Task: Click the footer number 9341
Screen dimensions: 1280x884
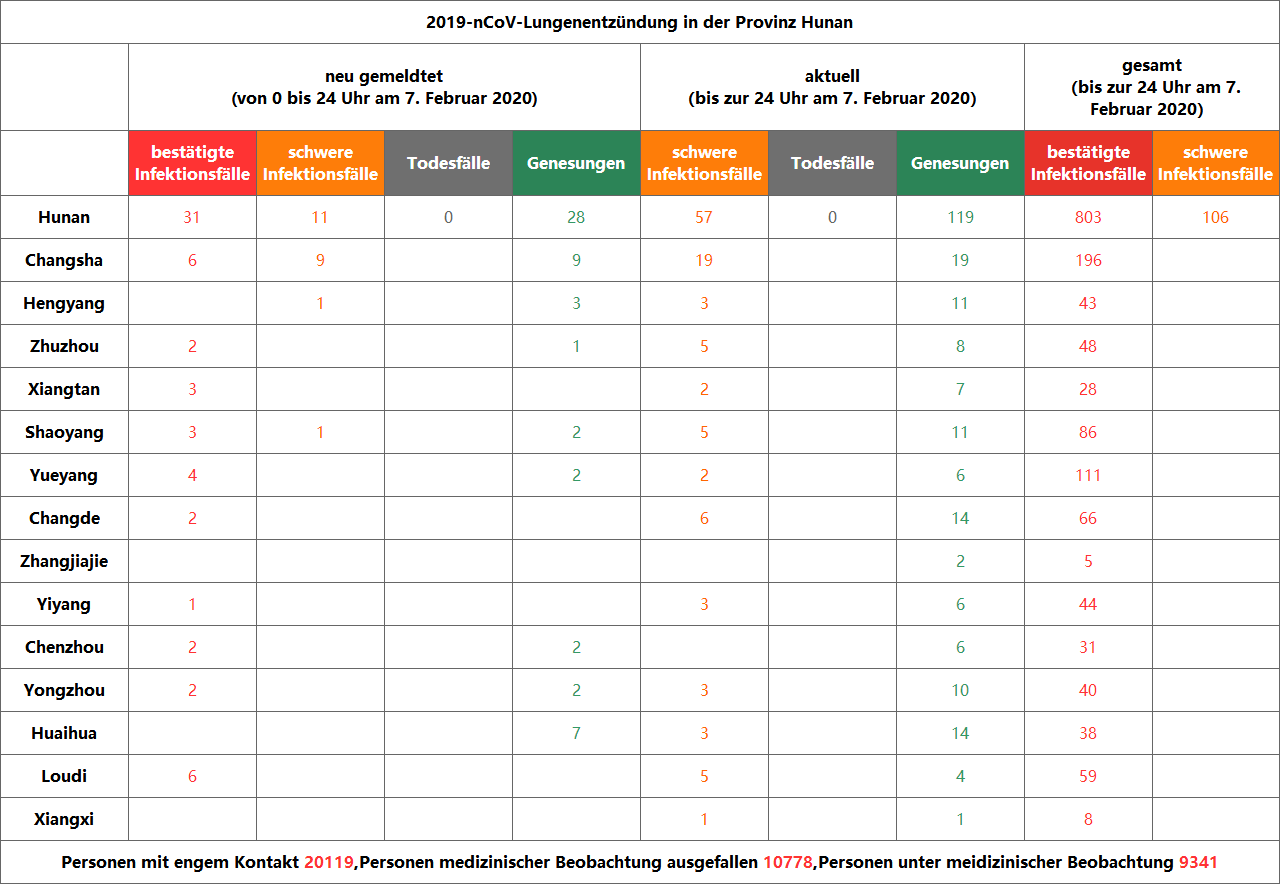Action: tap(1198, 862)
